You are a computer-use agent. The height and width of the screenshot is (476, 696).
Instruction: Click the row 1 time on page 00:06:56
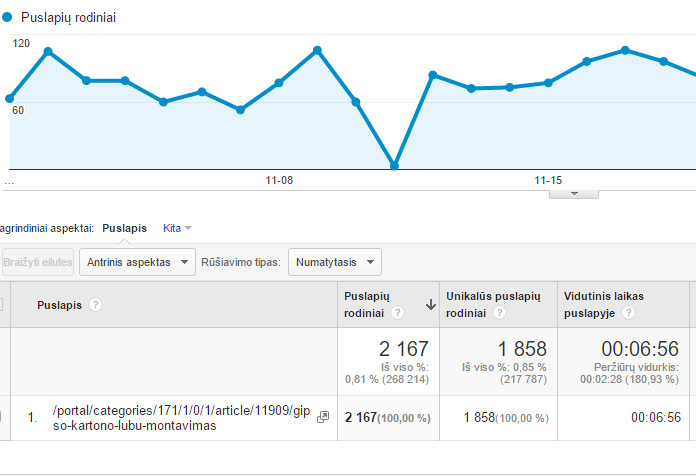click(x=656, y=417)
